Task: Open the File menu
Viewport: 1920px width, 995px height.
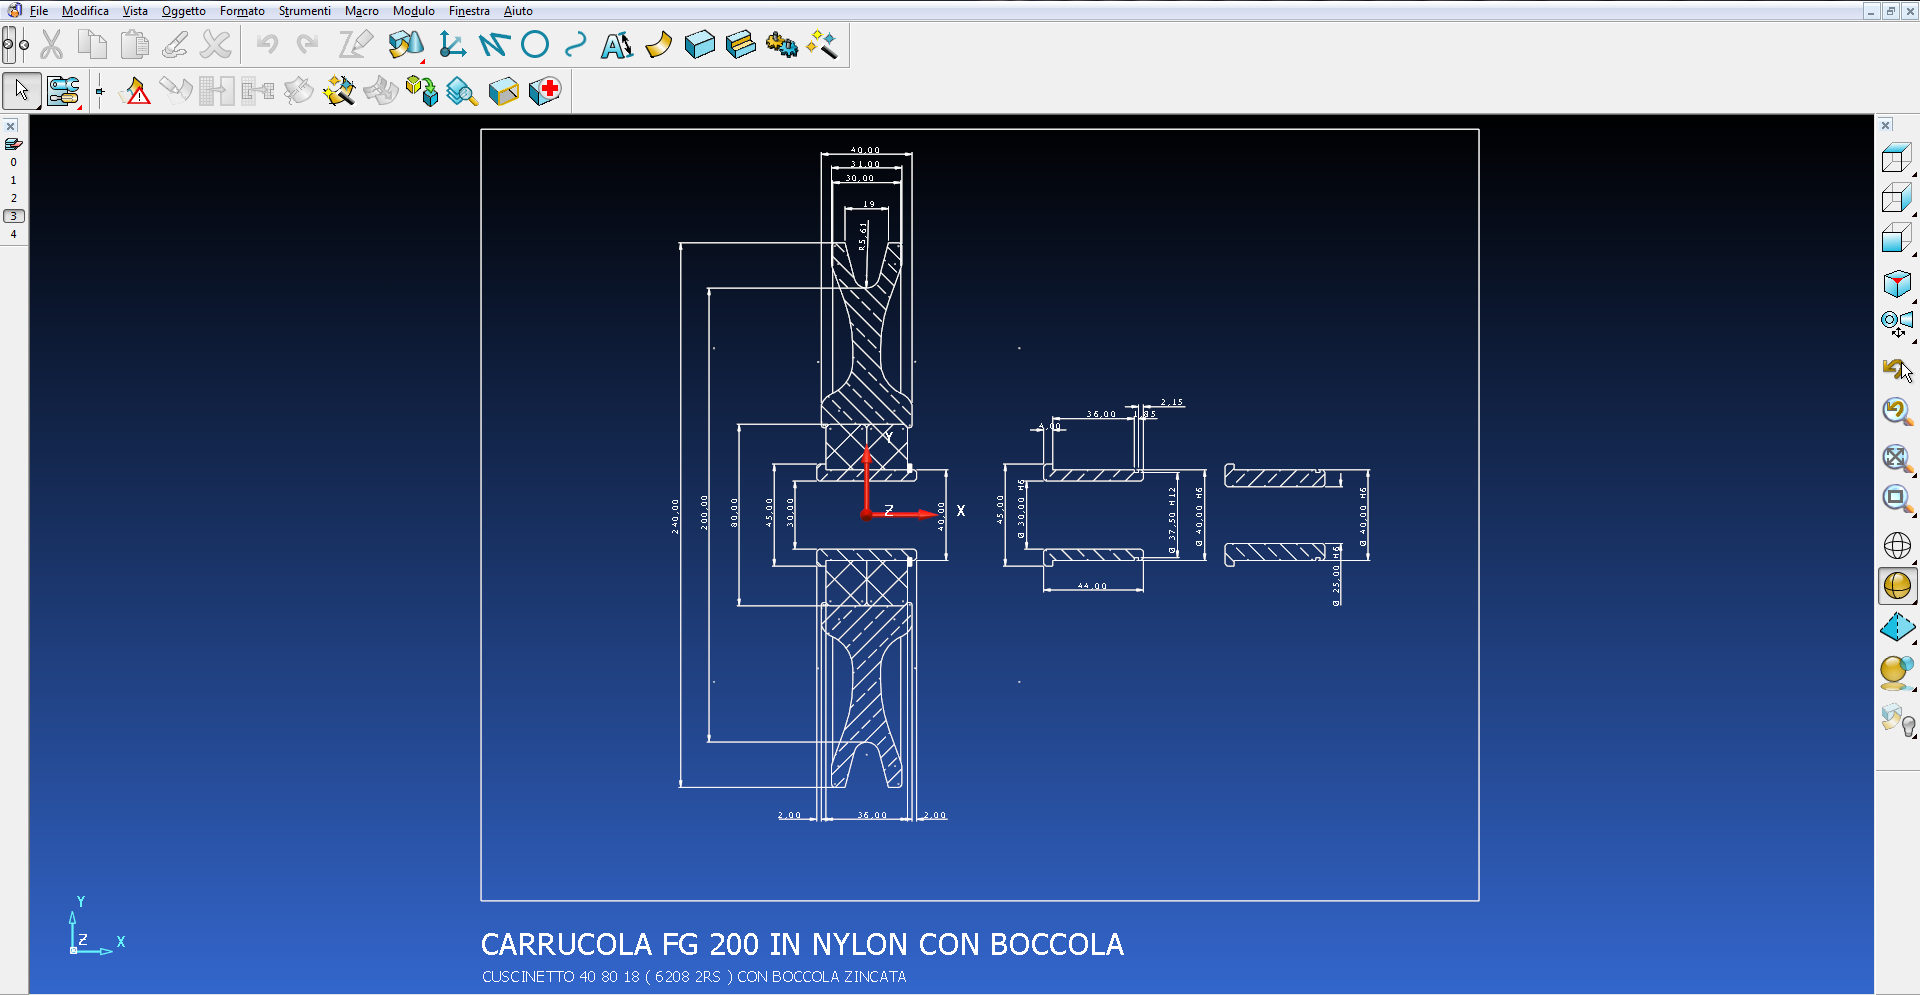Action: [x=39, y=11]
